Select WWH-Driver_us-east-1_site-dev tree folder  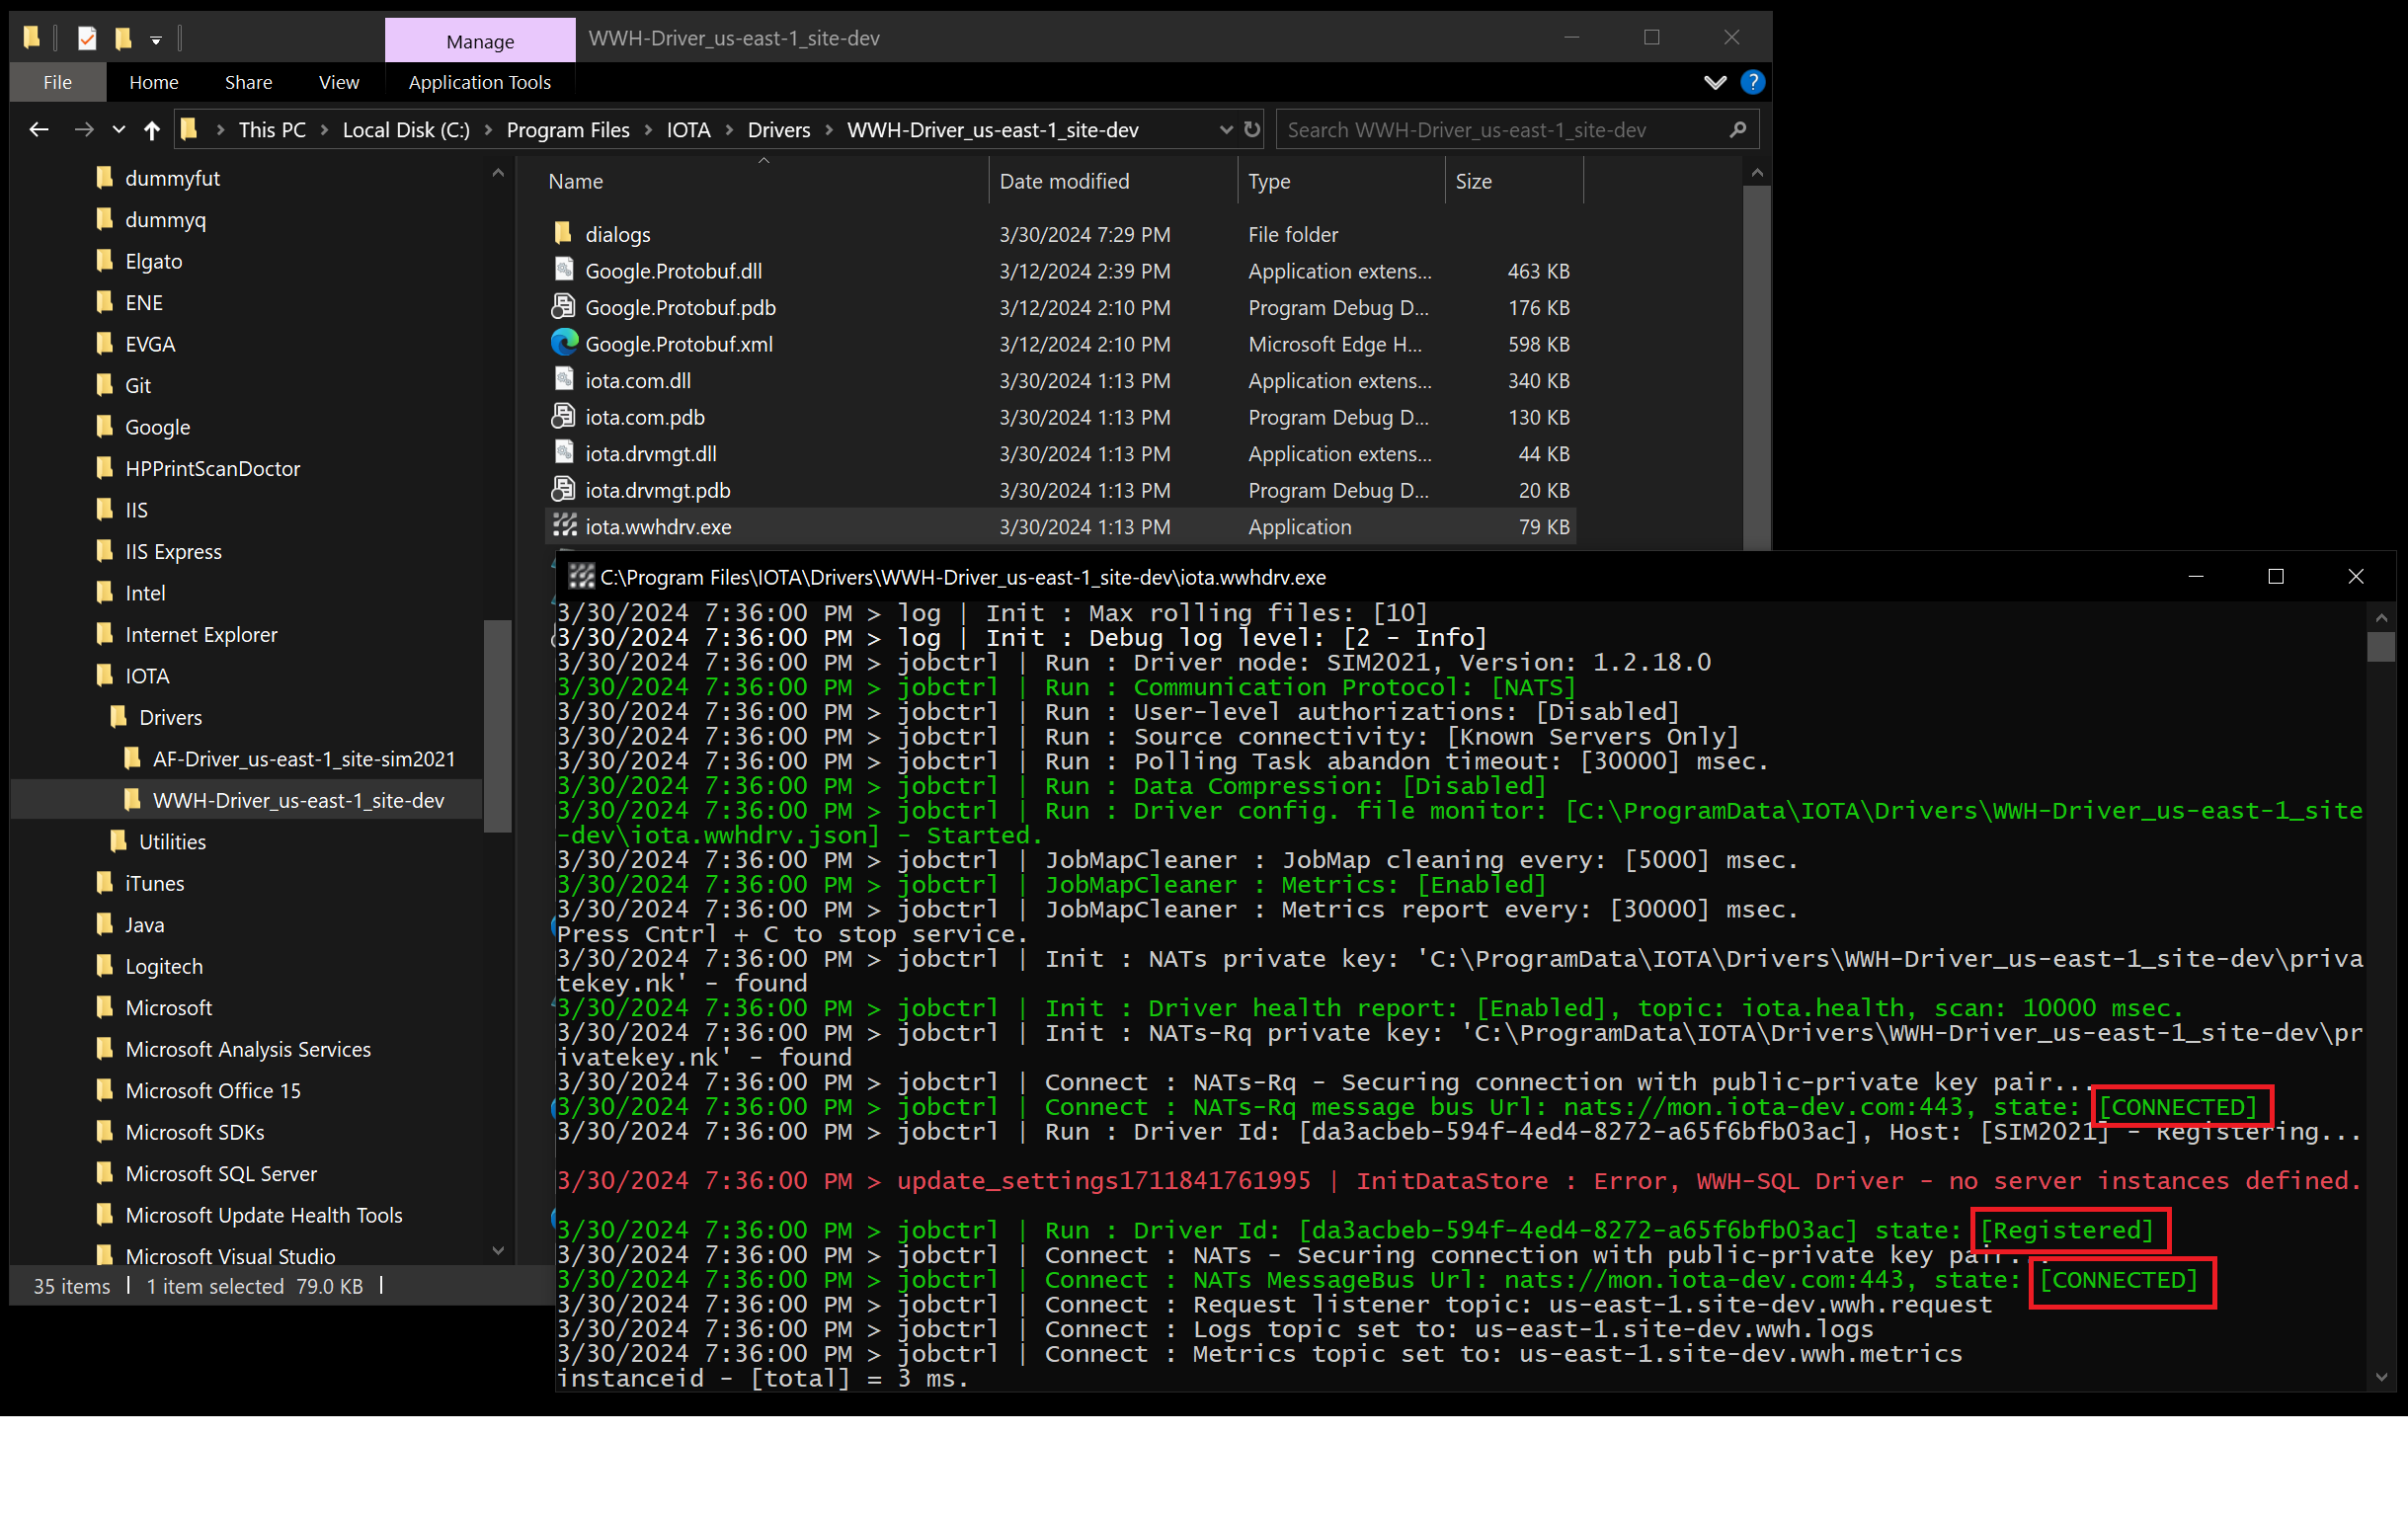(x=298, y=800)
